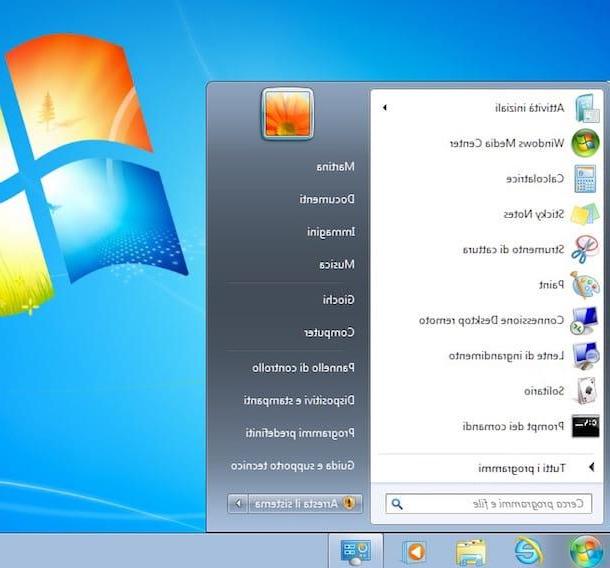Screen dimensions: 610x568
Task: Click the Start orb button
Action: [x=586, y=552]
